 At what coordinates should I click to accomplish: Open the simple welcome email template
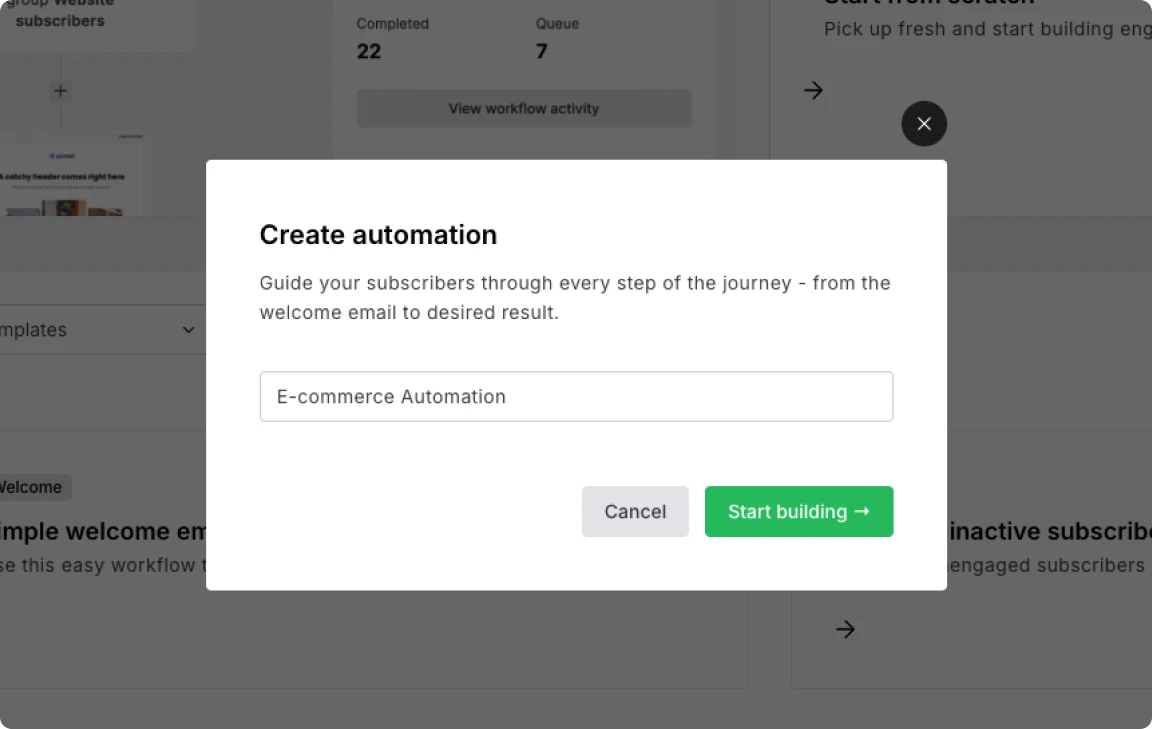tap(100, 531)
